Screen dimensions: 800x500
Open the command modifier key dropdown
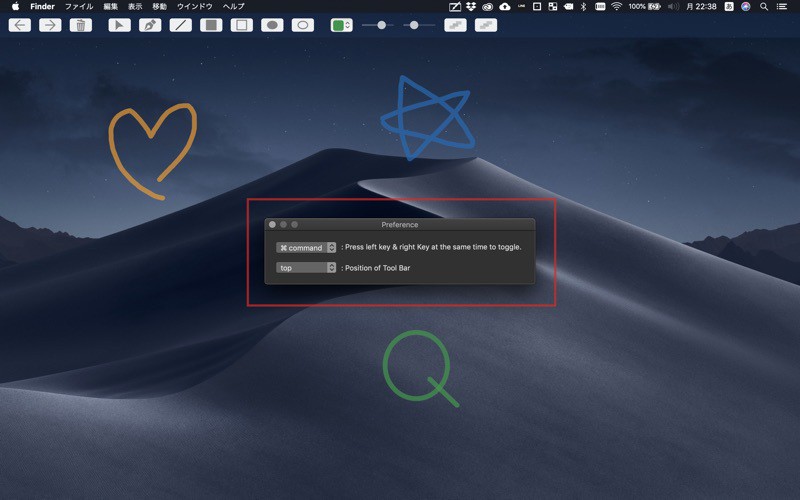(306, 247)
